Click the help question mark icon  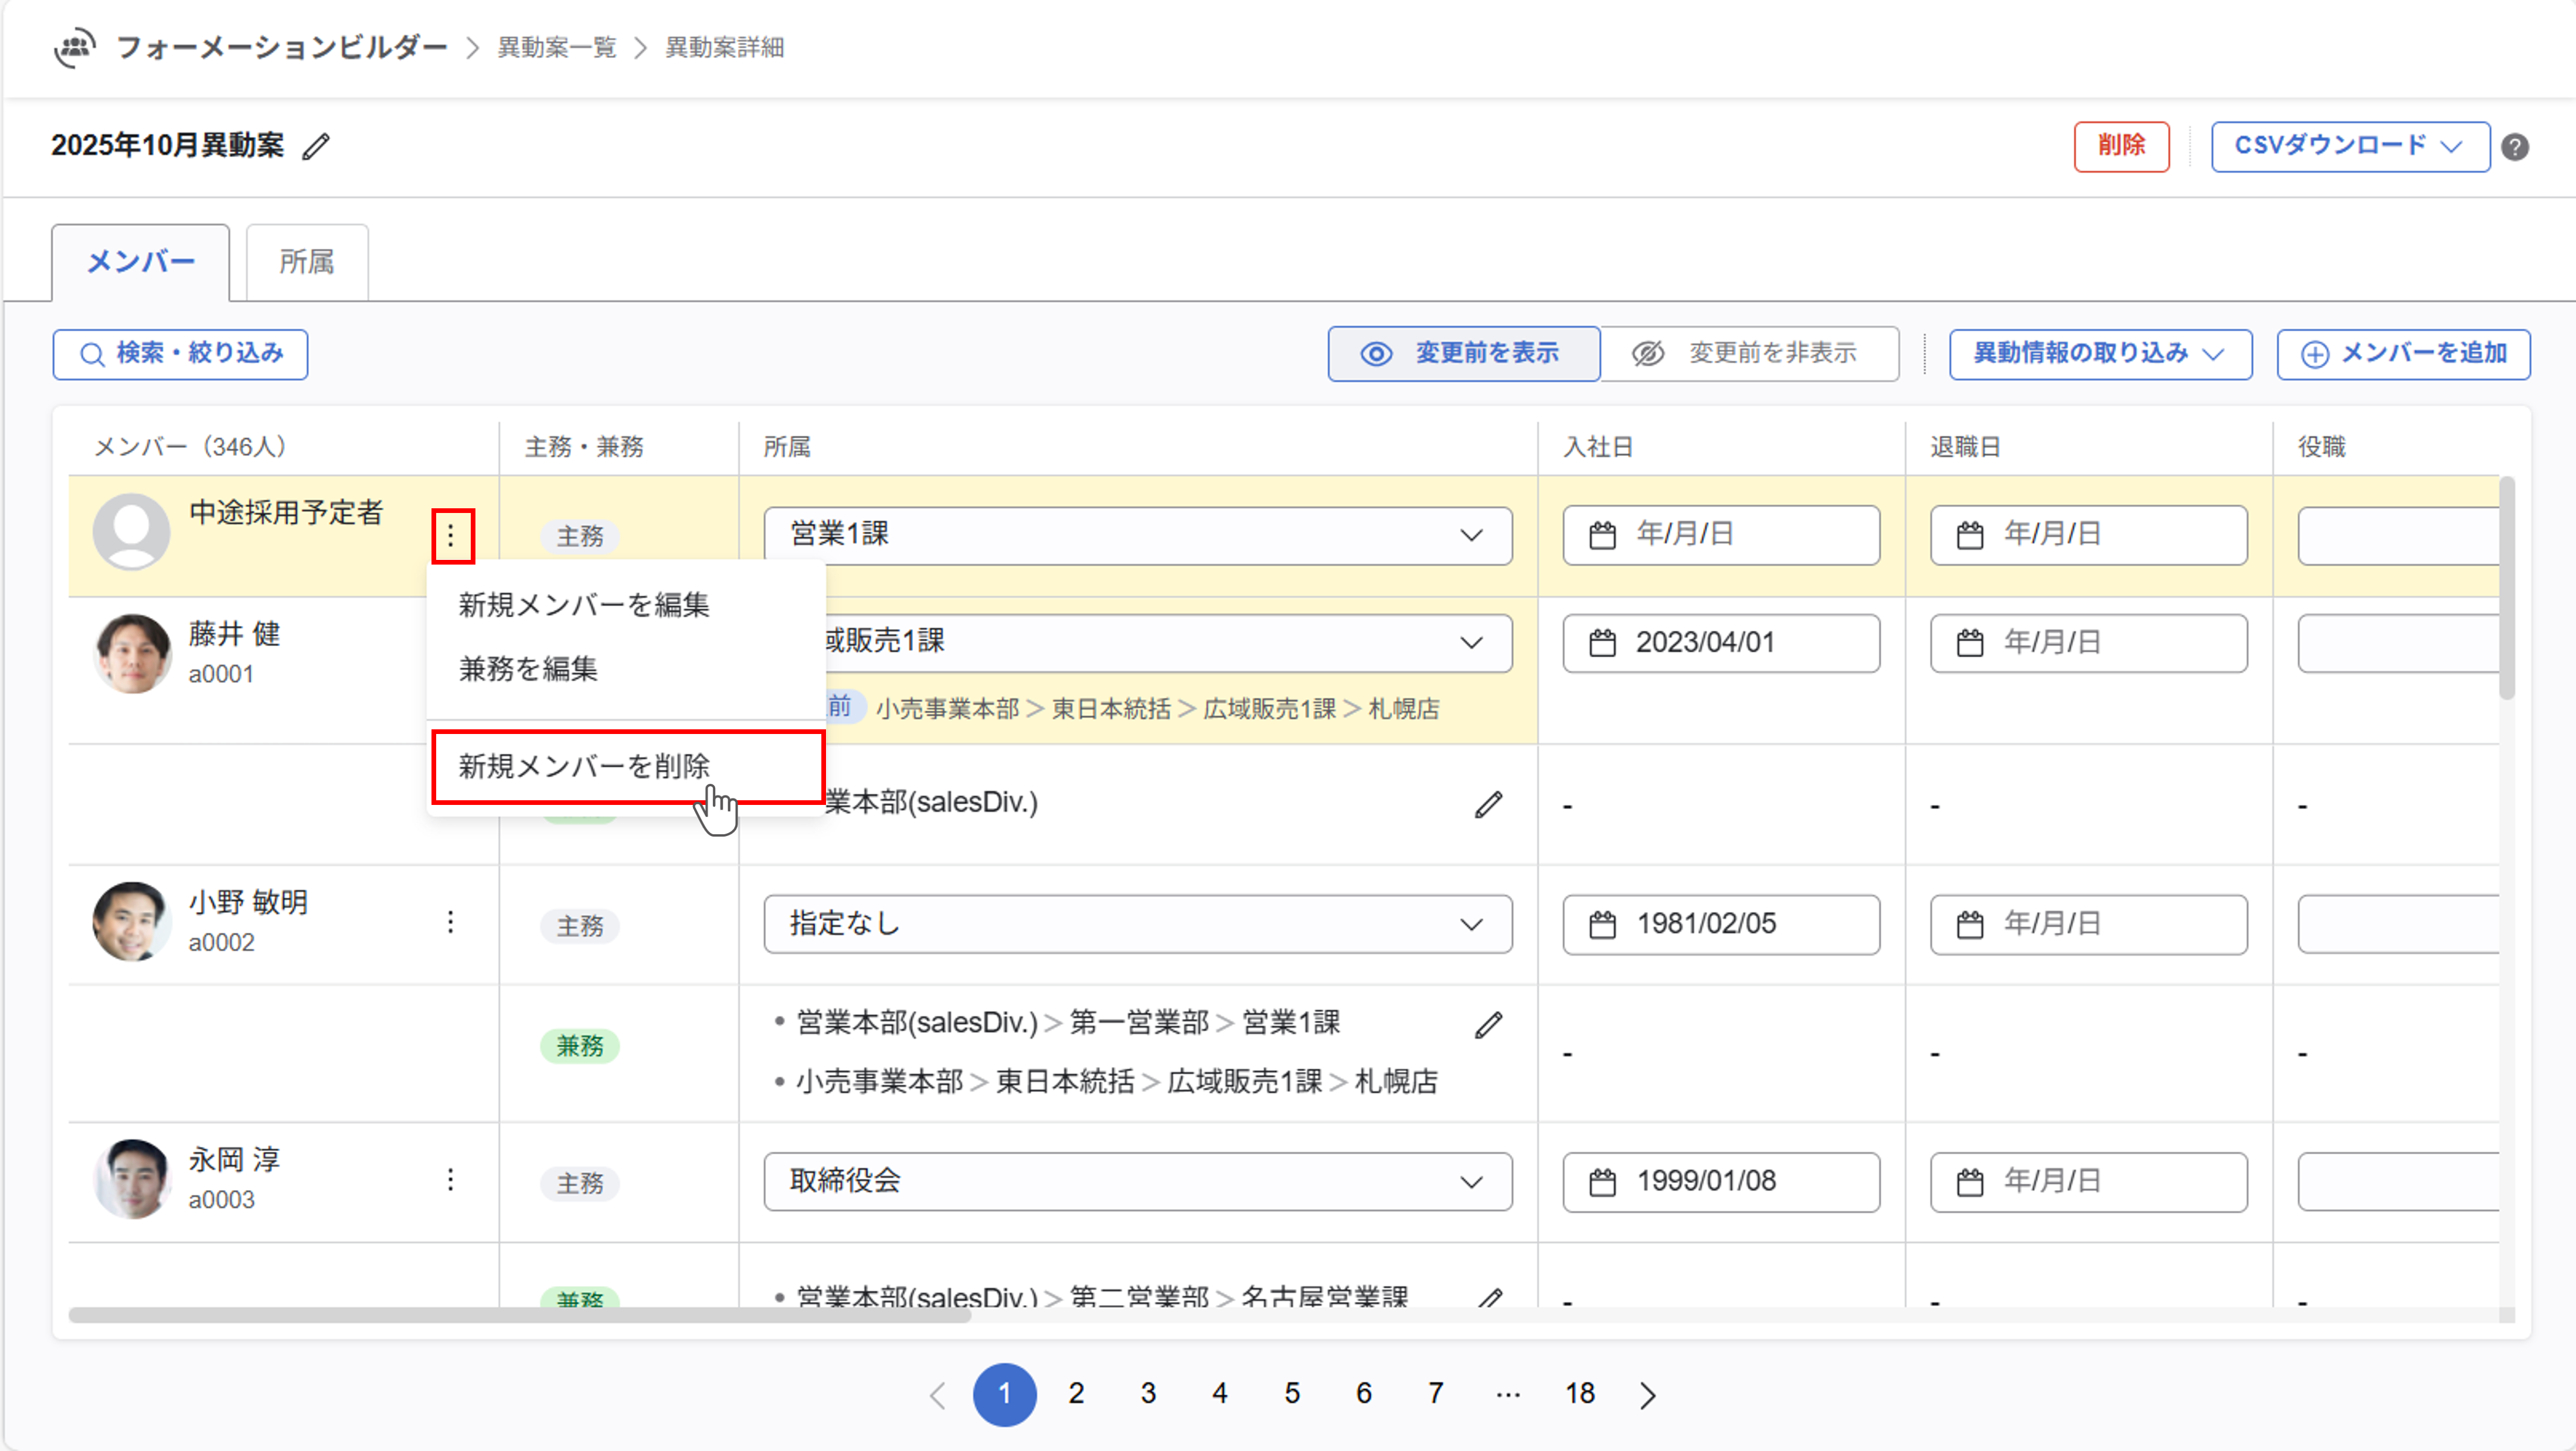click(x=2515, y=147)
